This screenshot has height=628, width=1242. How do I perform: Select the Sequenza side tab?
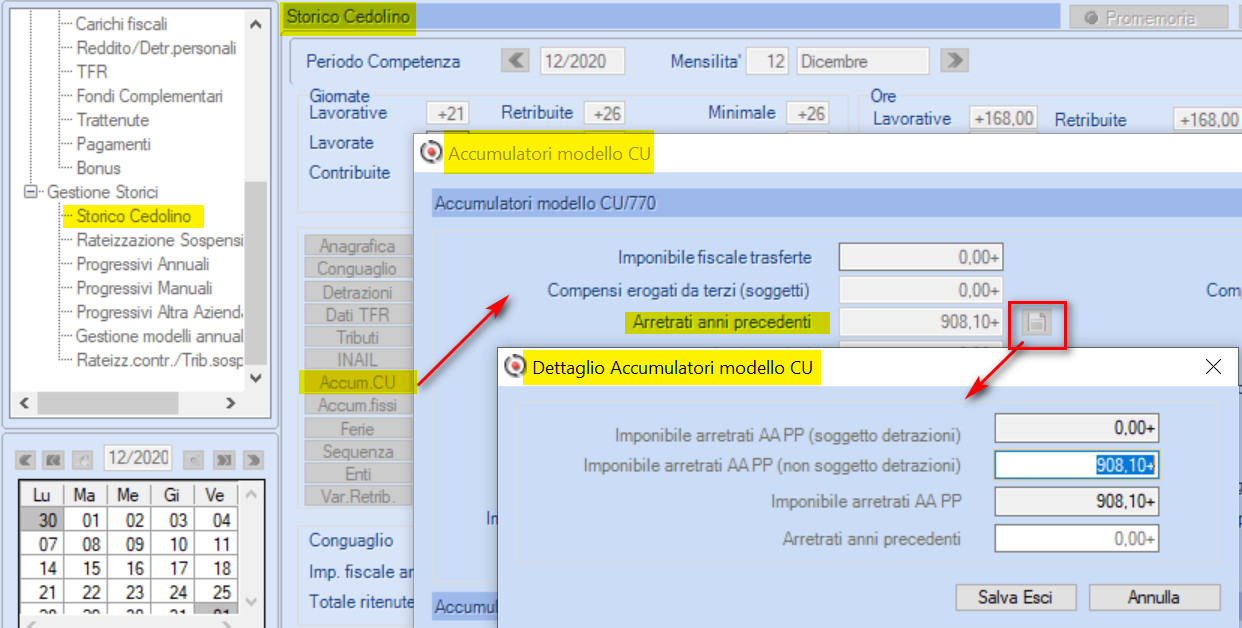tap(356, 452)
